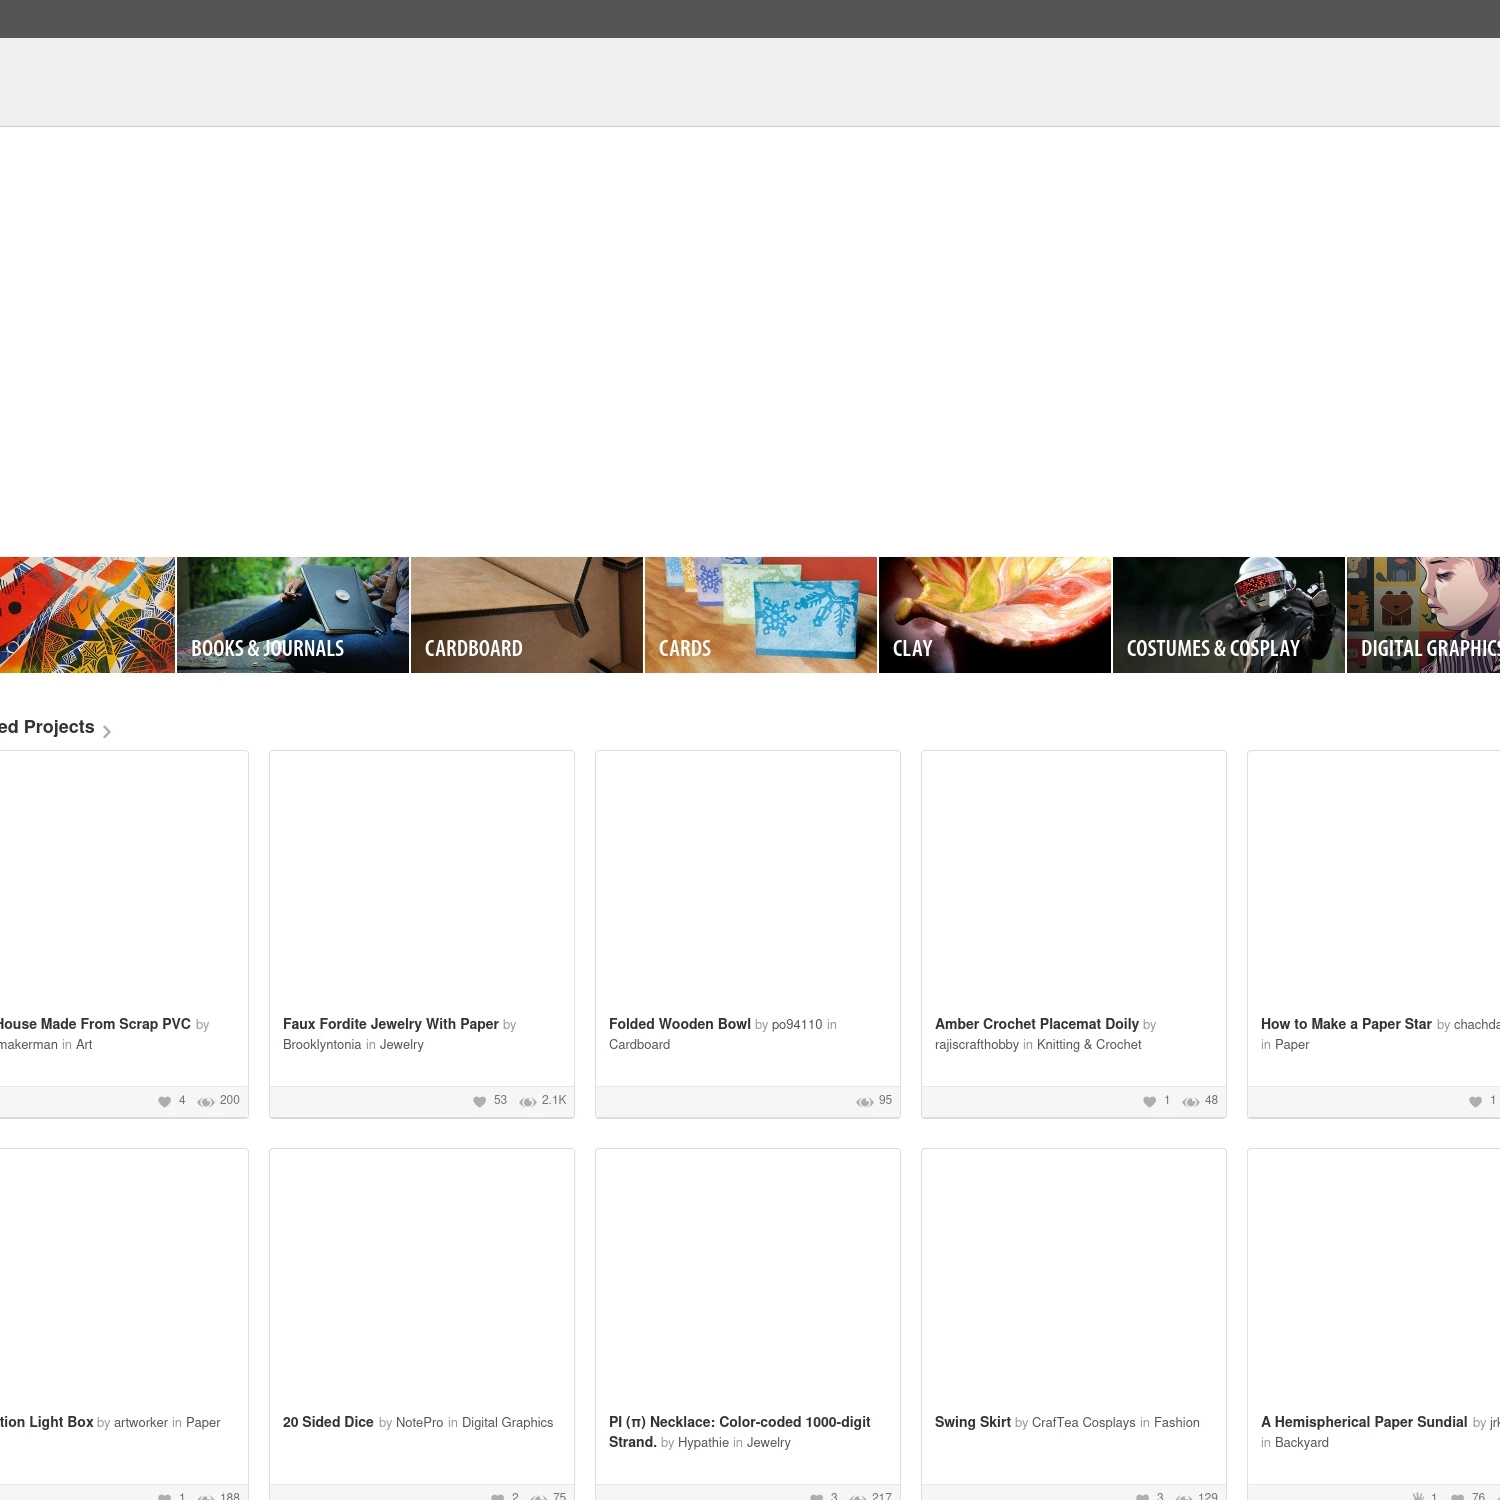View author artworker's profile
This screenshot has height=1500, width=1500.
tap(141, 1423)
